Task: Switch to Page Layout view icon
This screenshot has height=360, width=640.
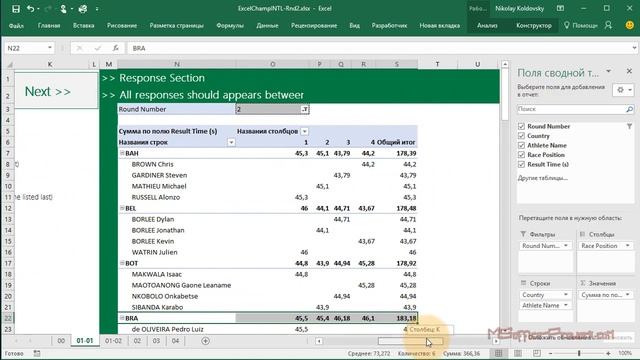Action: (518, 353)
